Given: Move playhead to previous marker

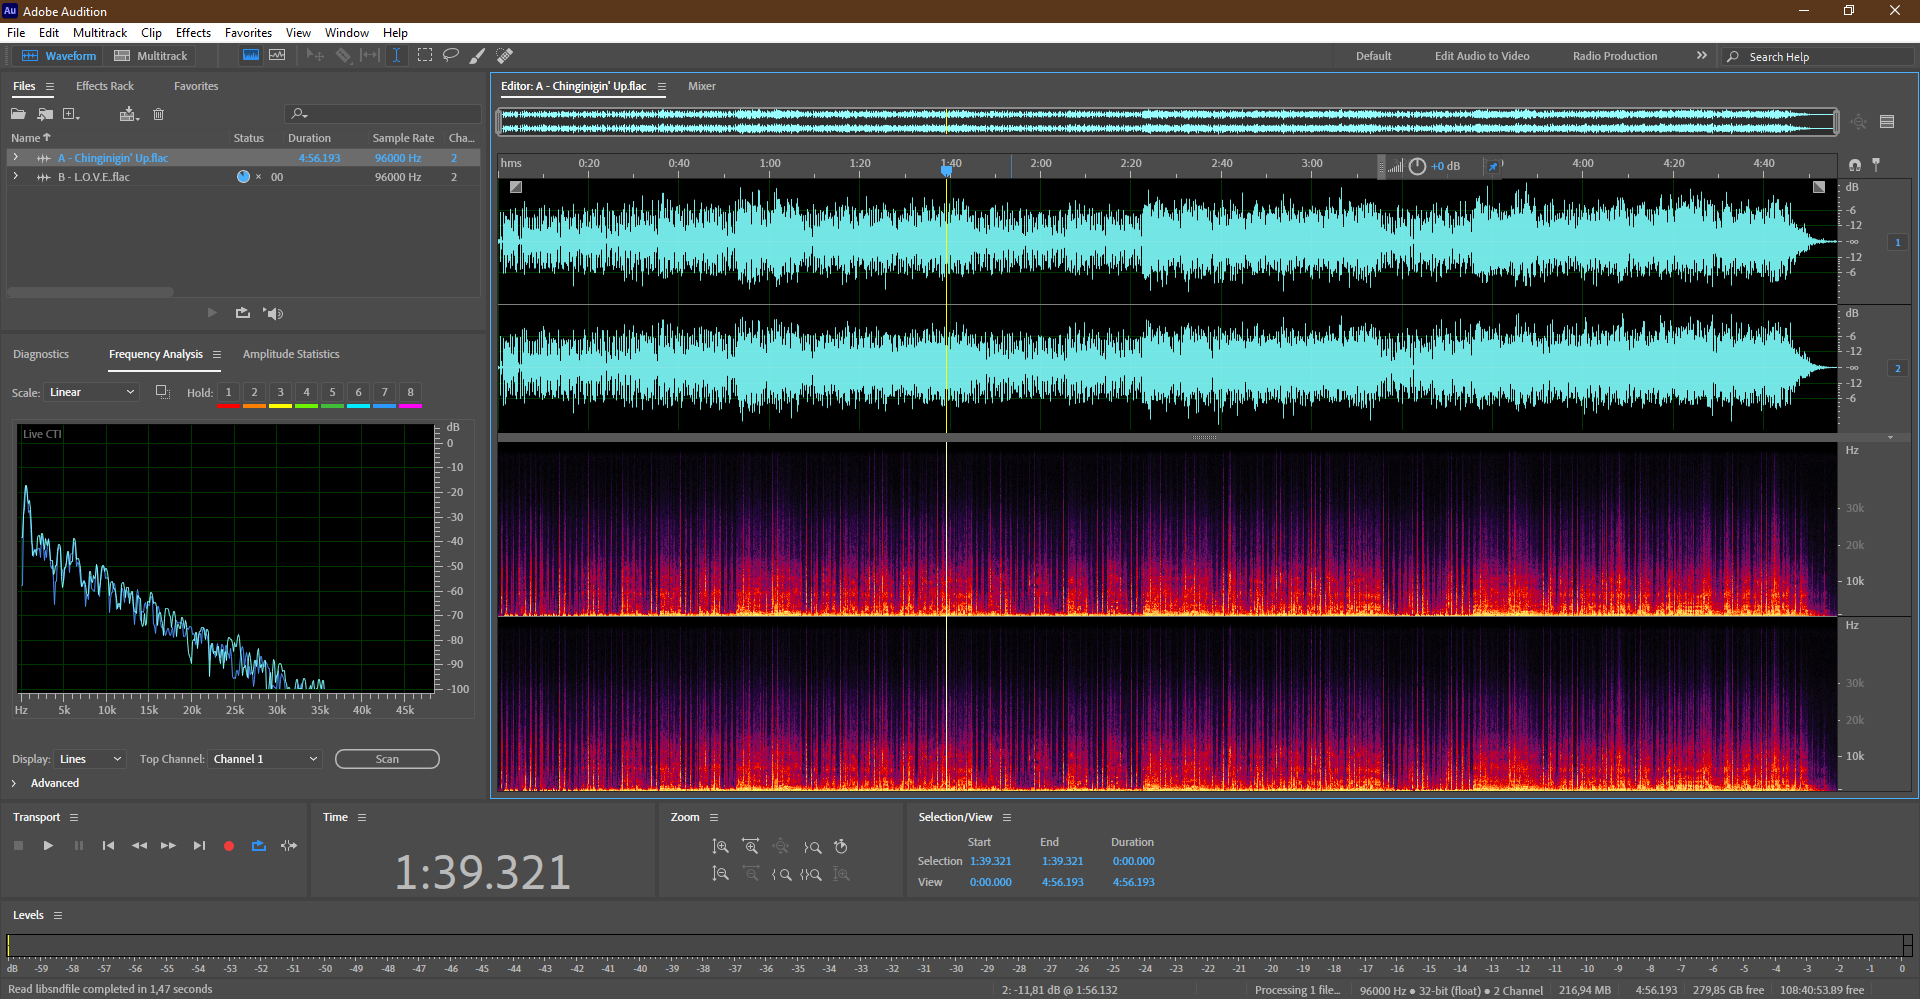Looking at the screenshot, I should click(108, 846).
